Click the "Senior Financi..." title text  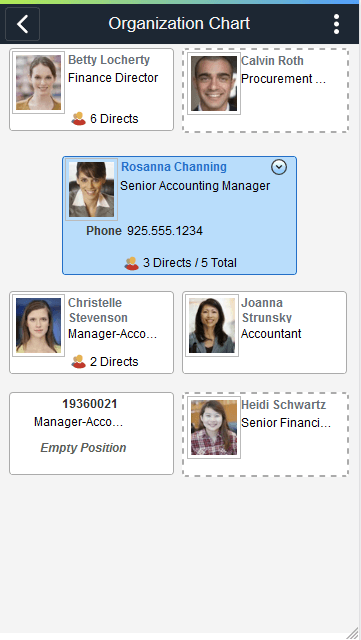(285, 423)
